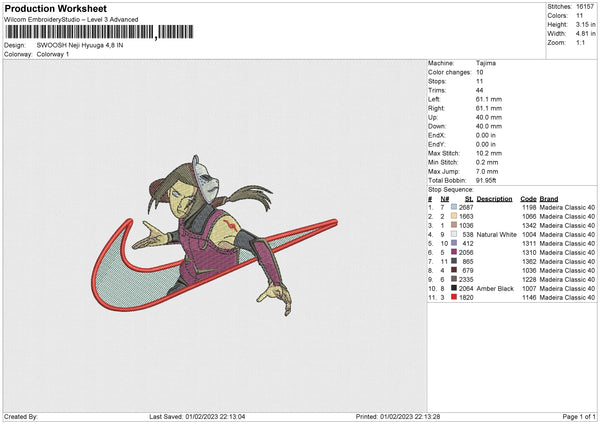Image resolution: width=600 pixels, height=424 pixels.
Task: Click the Brand column header
Action: coord(549,199)
